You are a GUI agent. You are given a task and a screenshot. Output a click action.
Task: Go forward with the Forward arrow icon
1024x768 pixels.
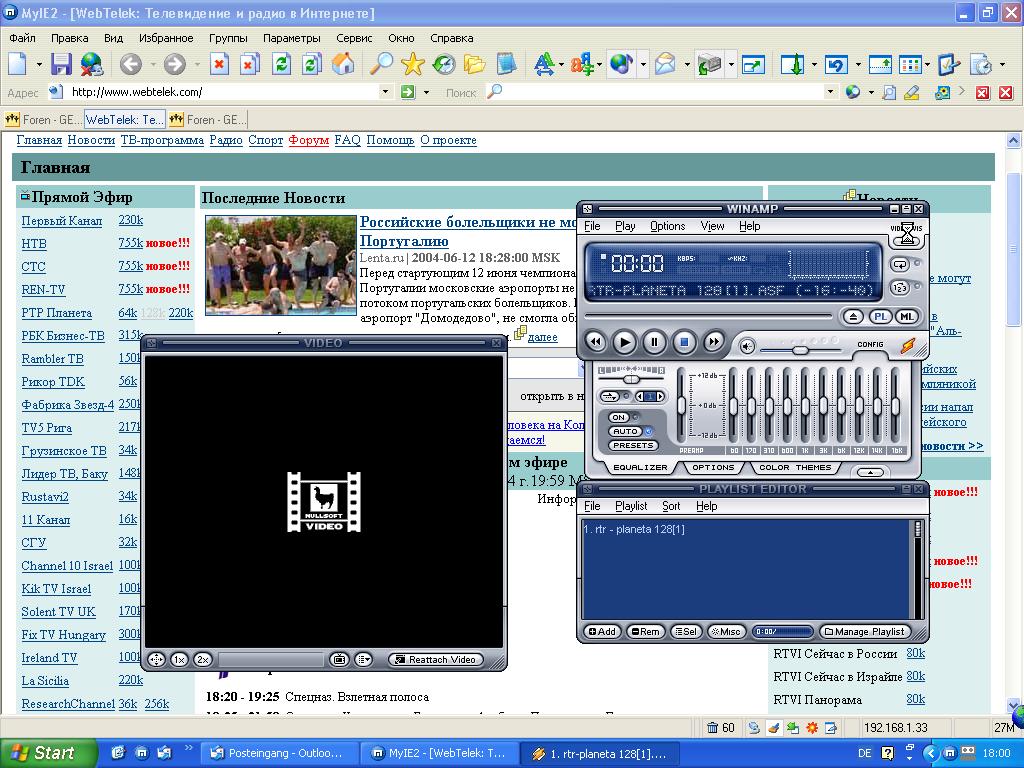coord(174,64)
